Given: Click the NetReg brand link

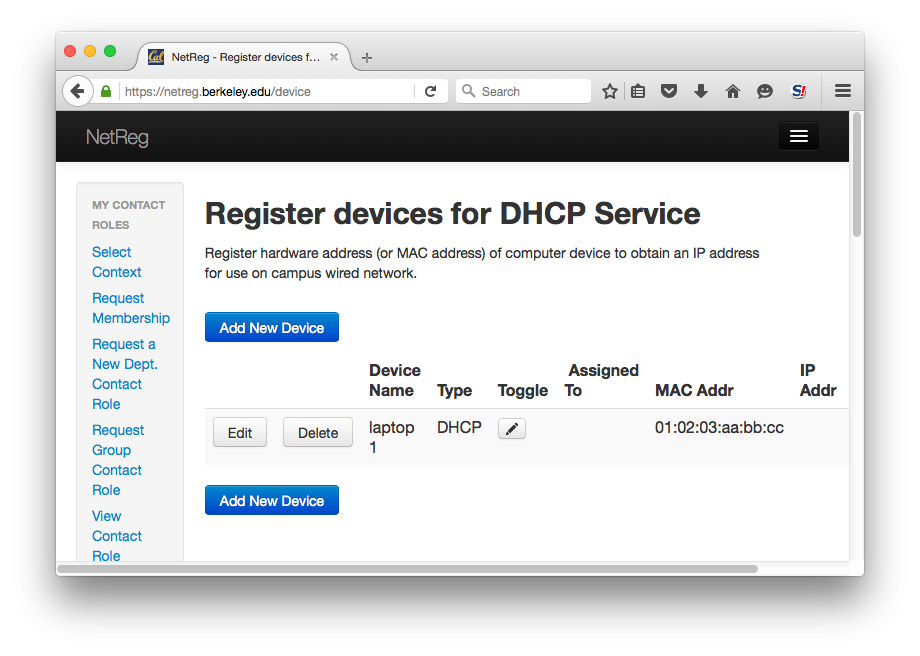Looking at the screenshot, I should point(117,137).
